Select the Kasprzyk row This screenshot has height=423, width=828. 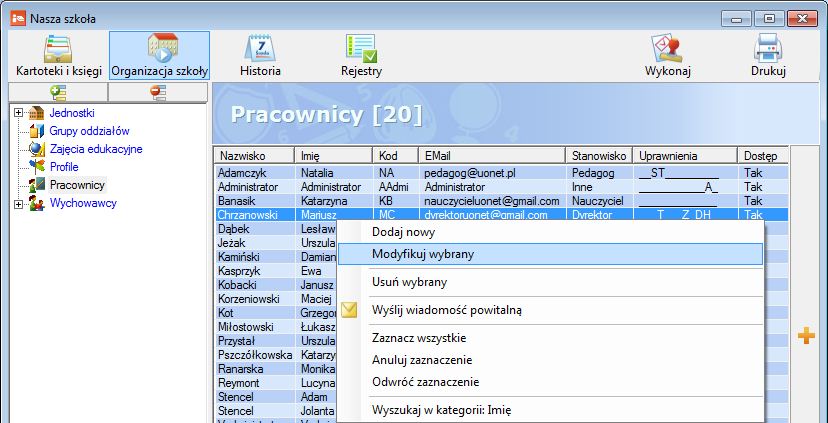click(276, 271)
